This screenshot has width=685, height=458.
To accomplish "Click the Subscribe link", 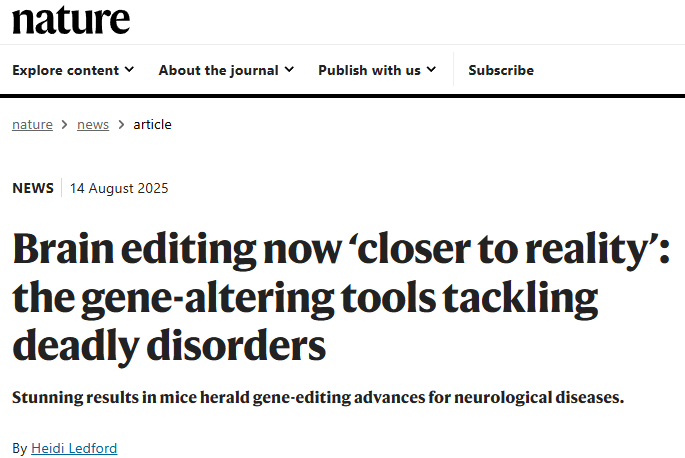I will (x=501, y=70).
